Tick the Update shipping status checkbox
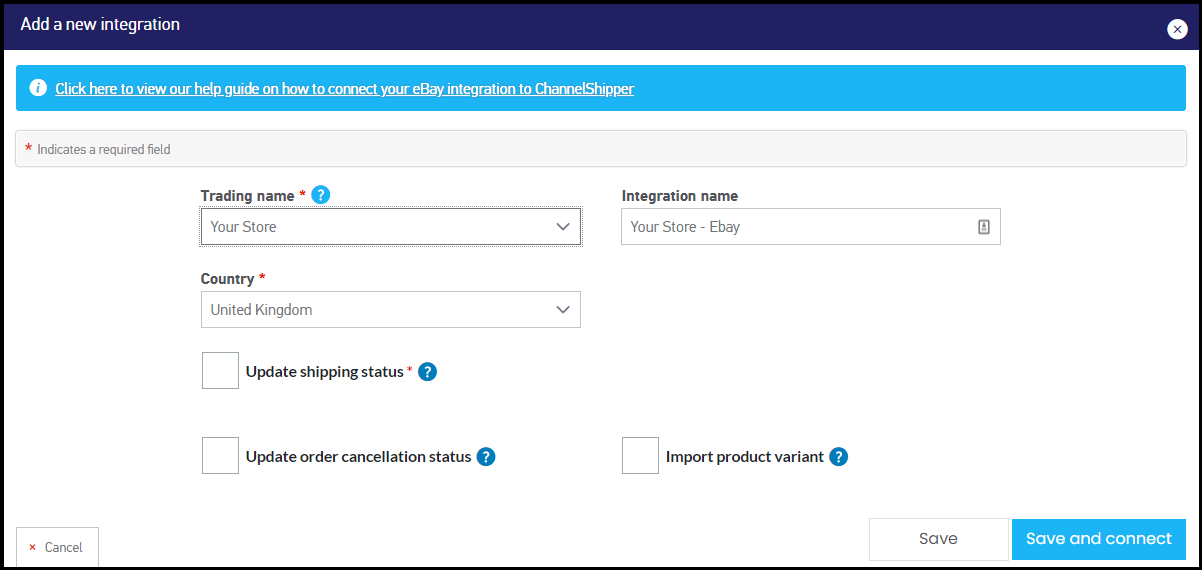This screenshot has height=570, width=1202. click(x=220, y=371)
